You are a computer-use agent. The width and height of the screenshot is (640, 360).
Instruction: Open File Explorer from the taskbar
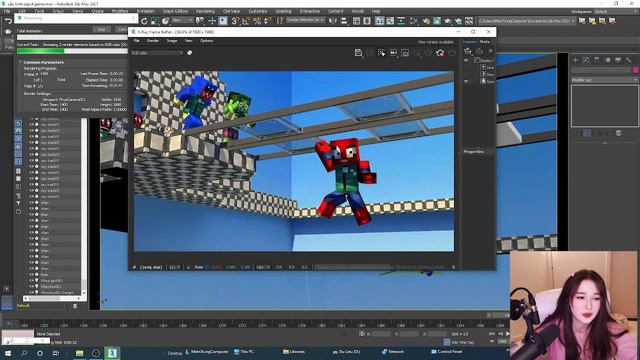[x=80, y=353]
